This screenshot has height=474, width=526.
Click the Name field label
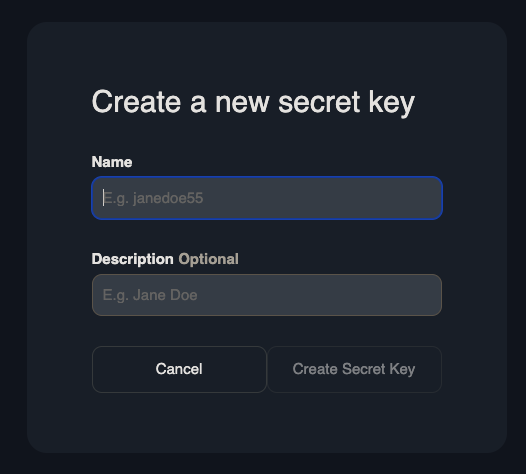[x=112, y=162]
